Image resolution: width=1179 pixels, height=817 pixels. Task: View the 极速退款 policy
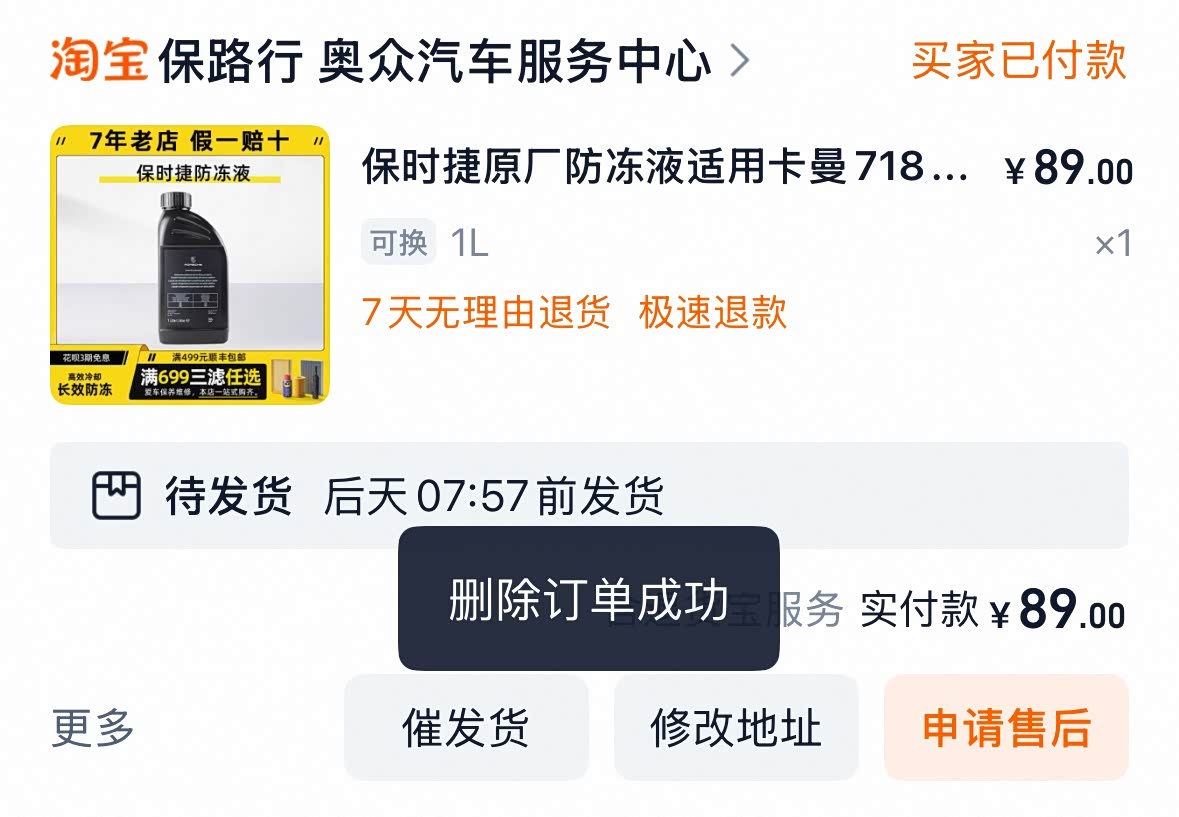click(713, 312)
